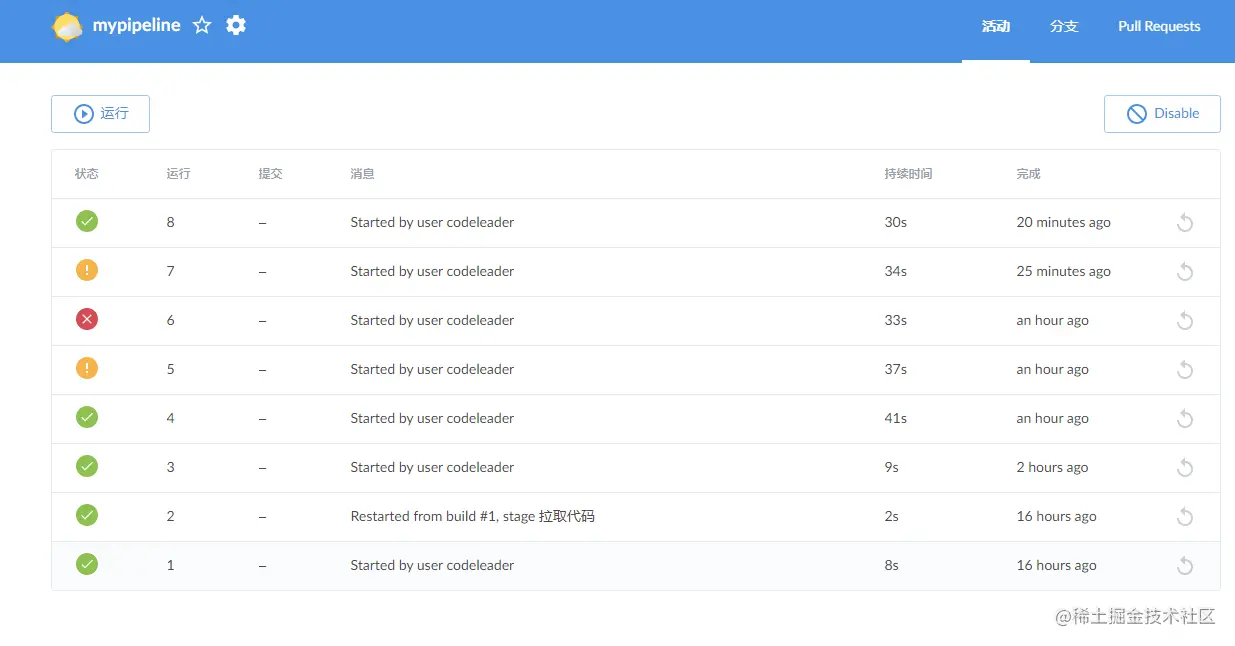Click the 持续时间 column header
Screen dimensions: 1235x646
click(x=909, y=174)
